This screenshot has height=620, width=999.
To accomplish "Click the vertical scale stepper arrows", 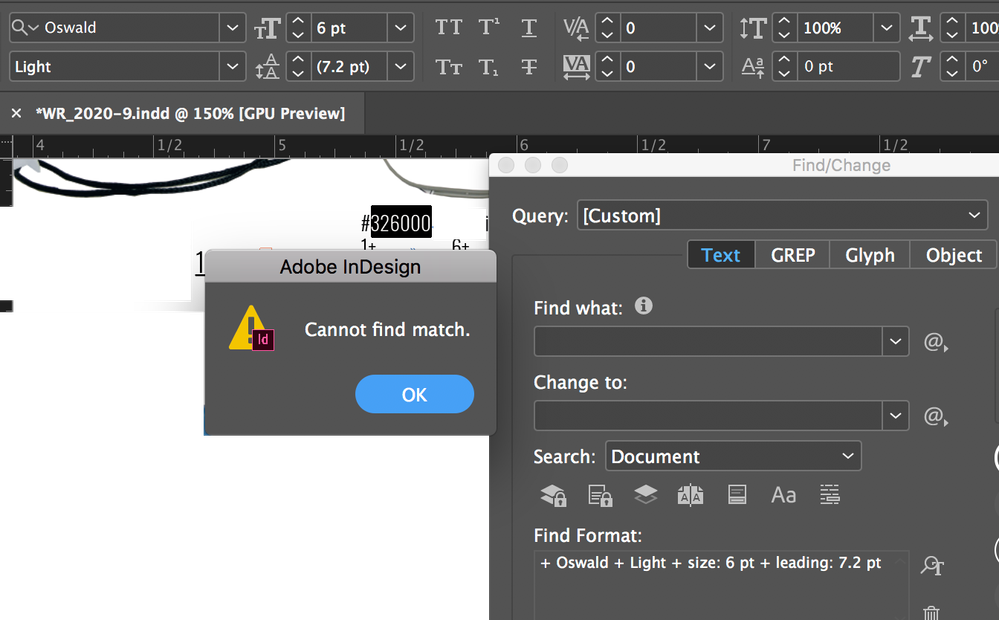I will tap(784, 28).
